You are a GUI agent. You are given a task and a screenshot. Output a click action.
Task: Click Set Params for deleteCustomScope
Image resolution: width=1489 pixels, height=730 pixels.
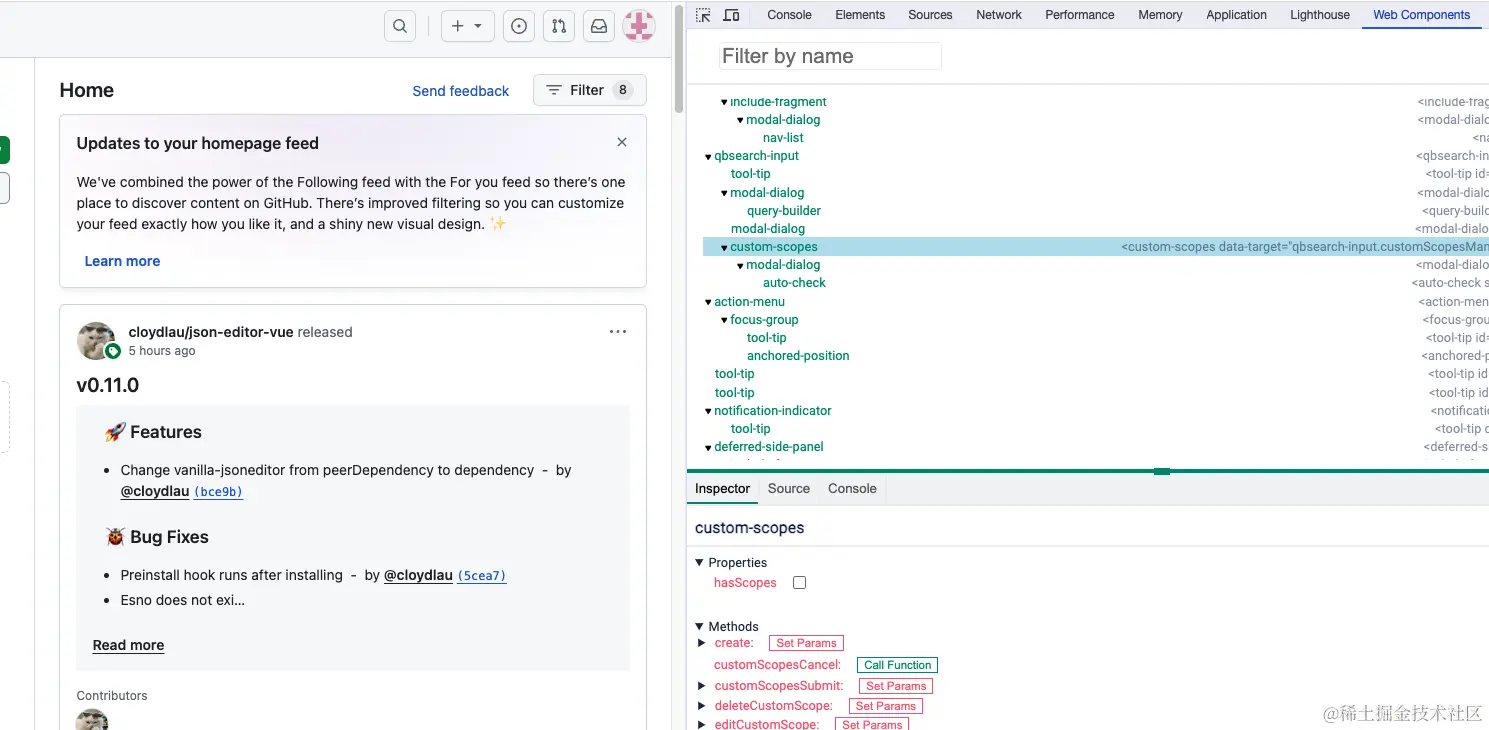tap(886, 706)
